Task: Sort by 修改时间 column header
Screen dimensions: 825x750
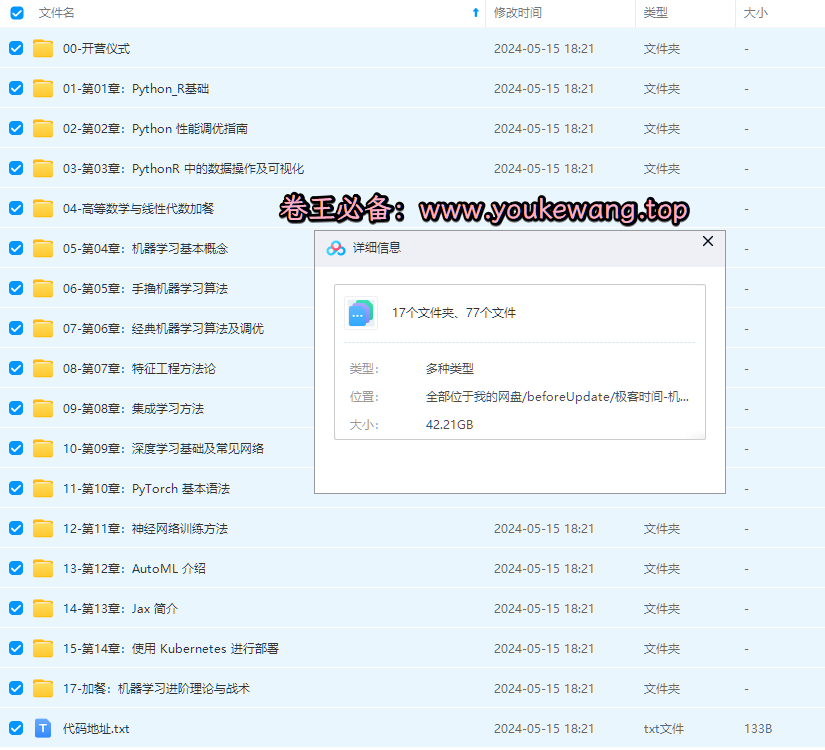Action: pos(518,13)
